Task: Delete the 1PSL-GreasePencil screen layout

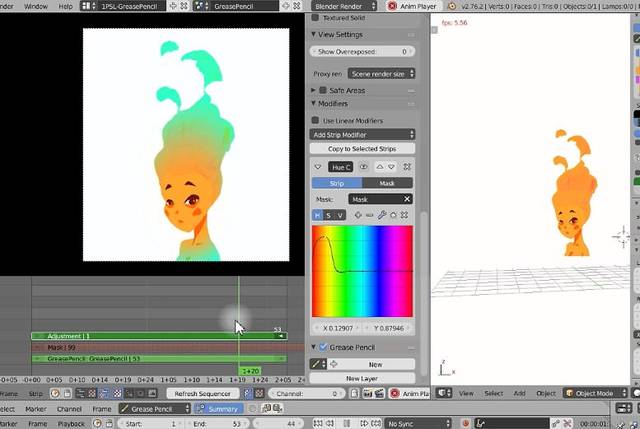Action: [184, 6]
